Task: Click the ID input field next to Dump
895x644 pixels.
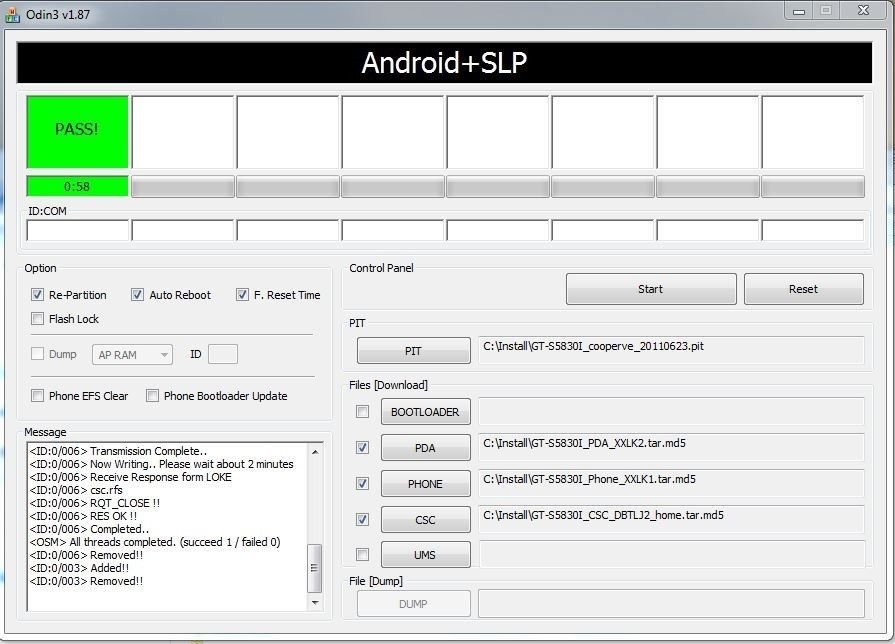Action: point(223,354)
